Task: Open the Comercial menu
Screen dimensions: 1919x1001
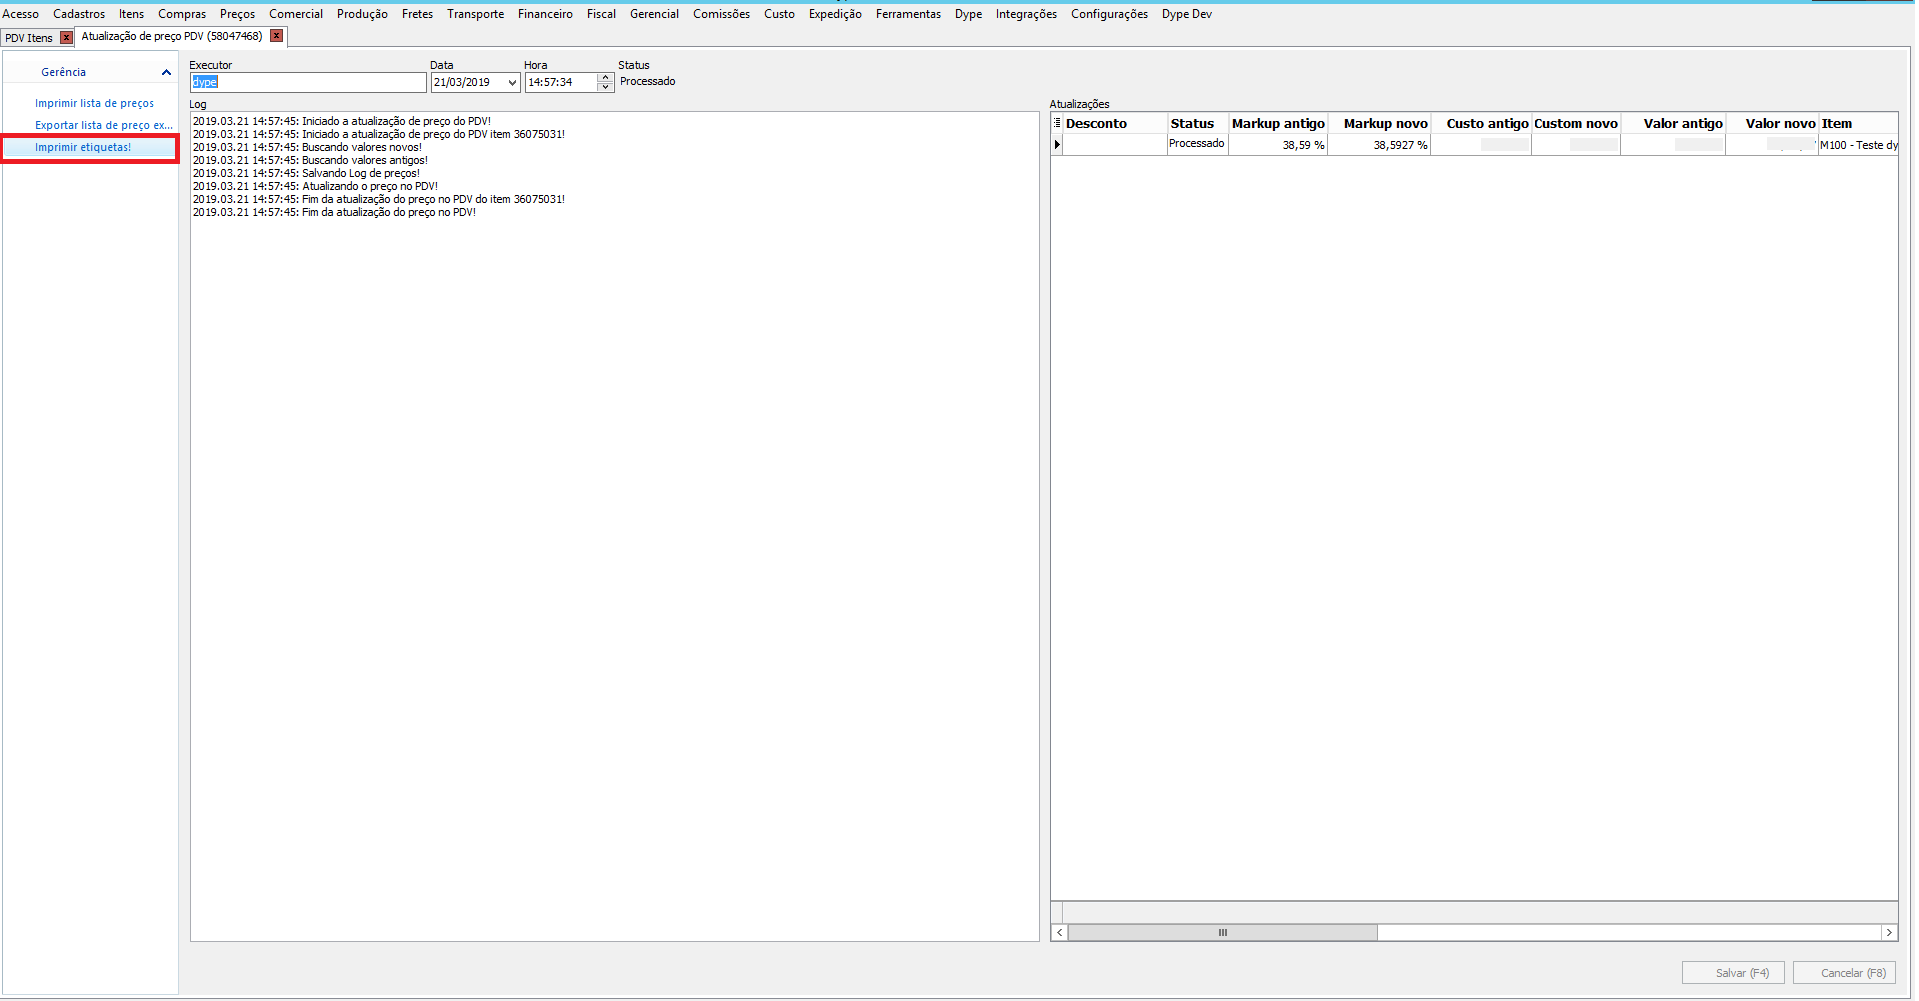Action: pyautogui.click(x=296, y=14)
